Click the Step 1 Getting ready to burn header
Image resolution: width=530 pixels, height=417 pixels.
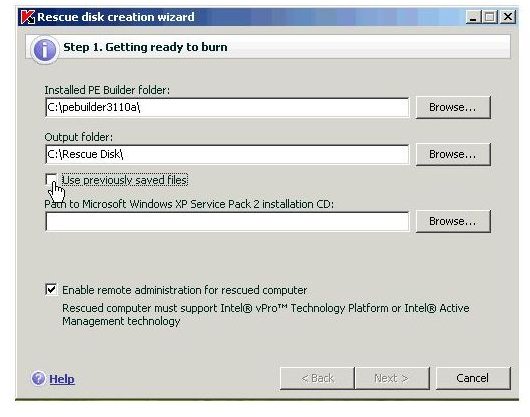coord(145,47)
